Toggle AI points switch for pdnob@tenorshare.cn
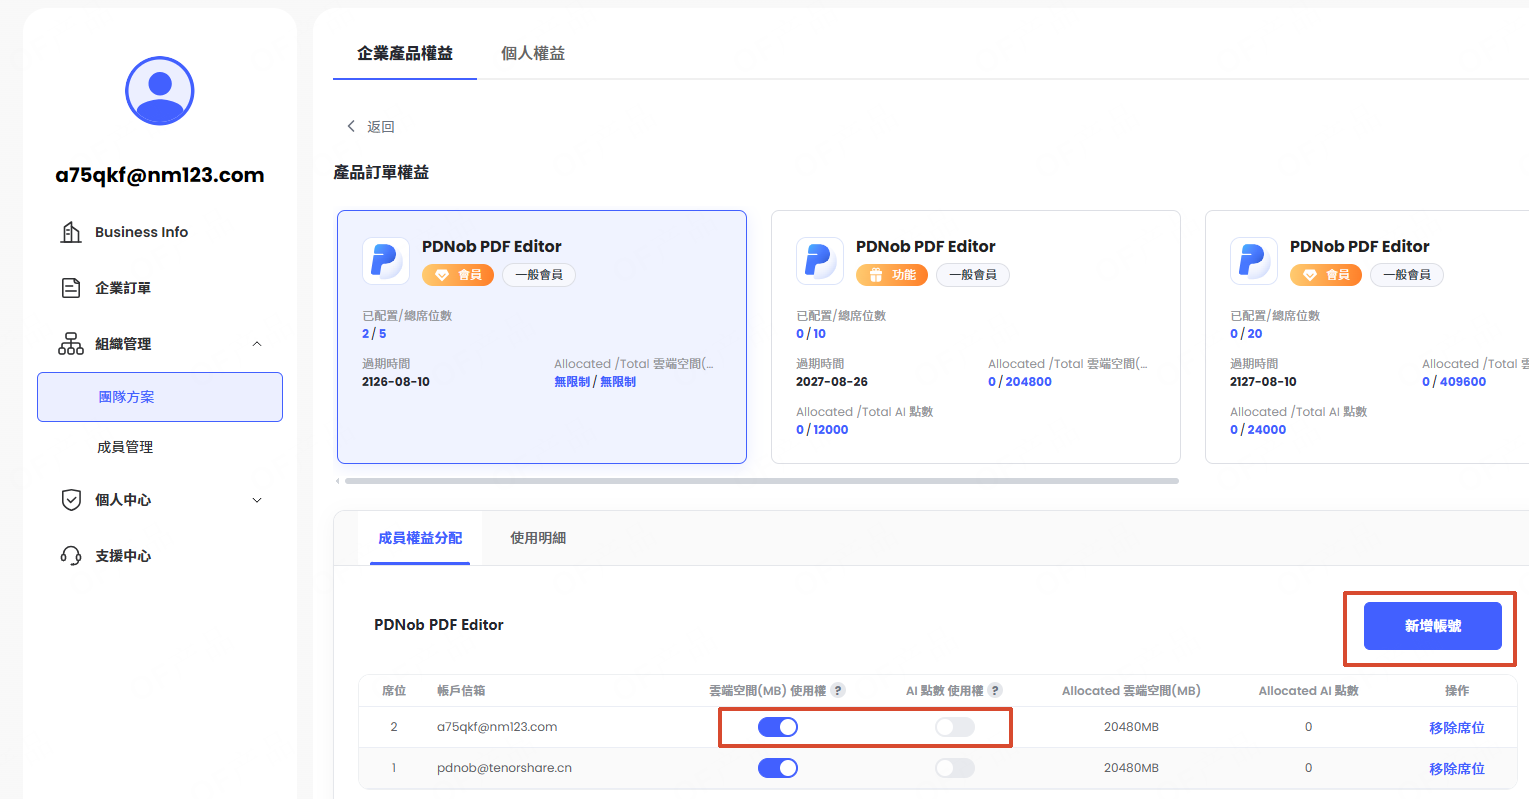 click(x=955, y=768)
